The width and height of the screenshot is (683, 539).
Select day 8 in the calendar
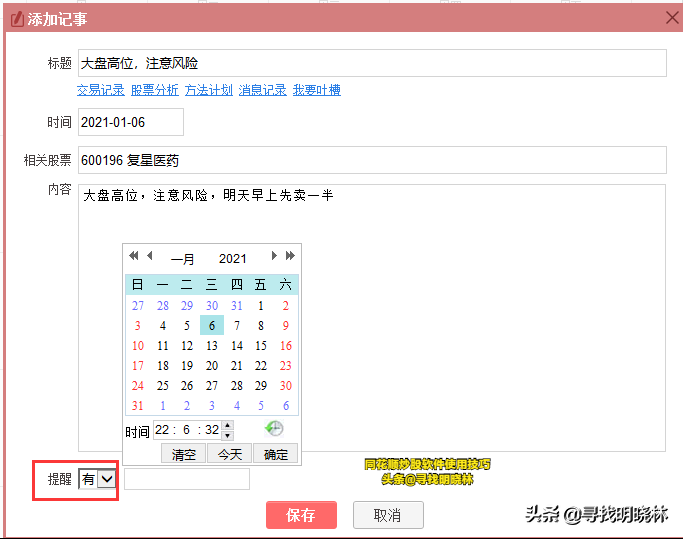260,325
